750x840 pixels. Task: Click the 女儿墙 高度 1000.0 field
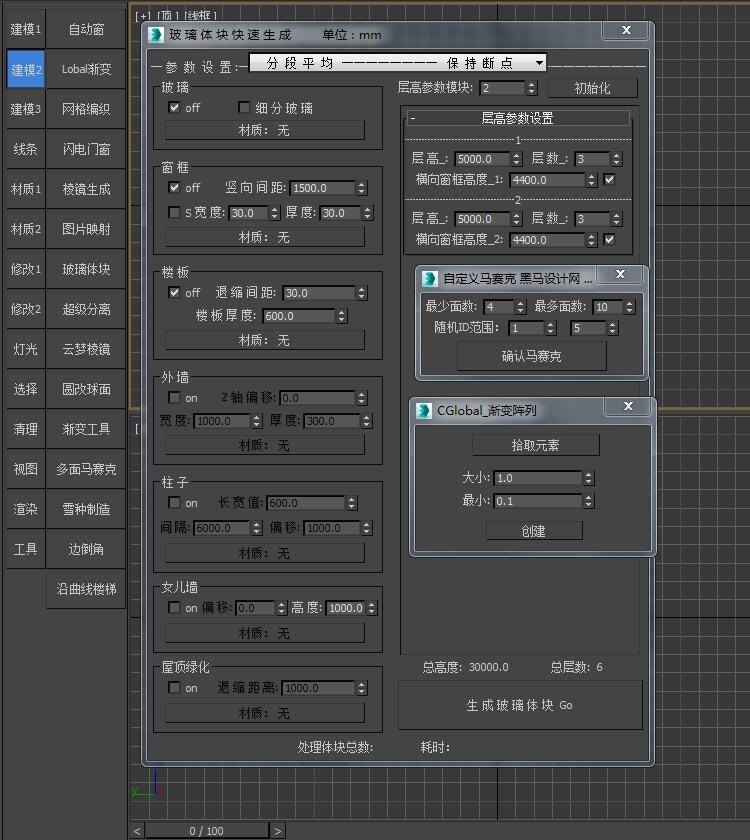click(x=346, y=608)
